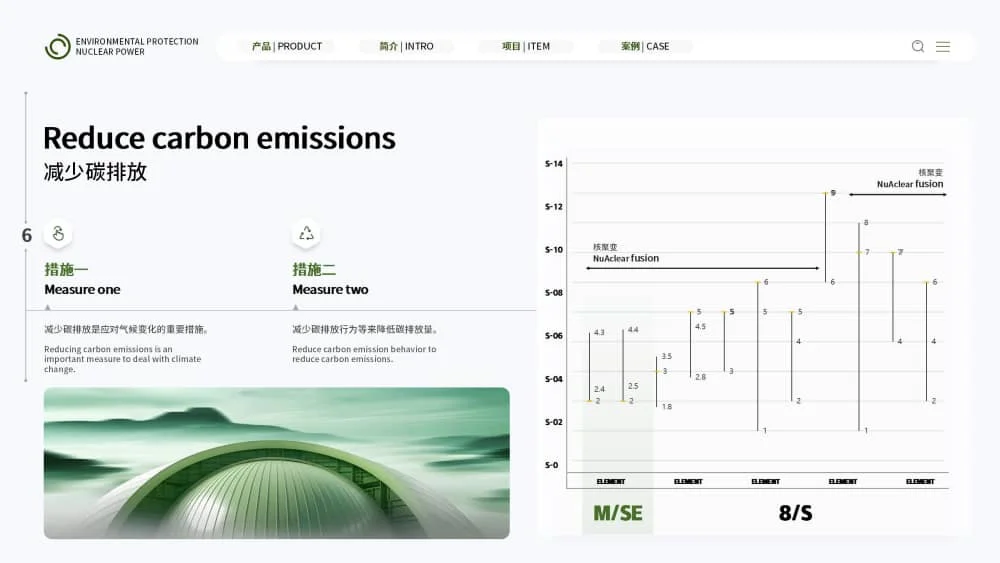Click the green dome building image

[x=277, y=463]
